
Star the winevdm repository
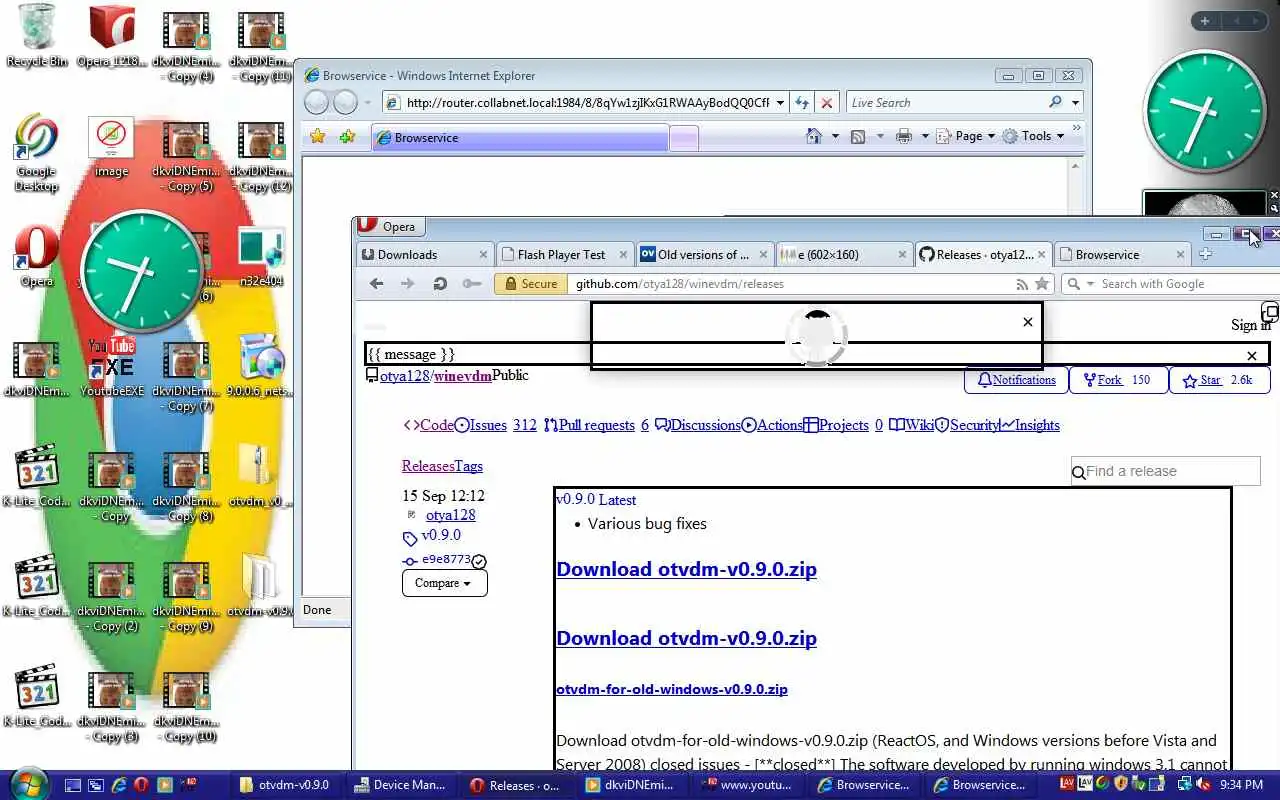point(1218,380)
